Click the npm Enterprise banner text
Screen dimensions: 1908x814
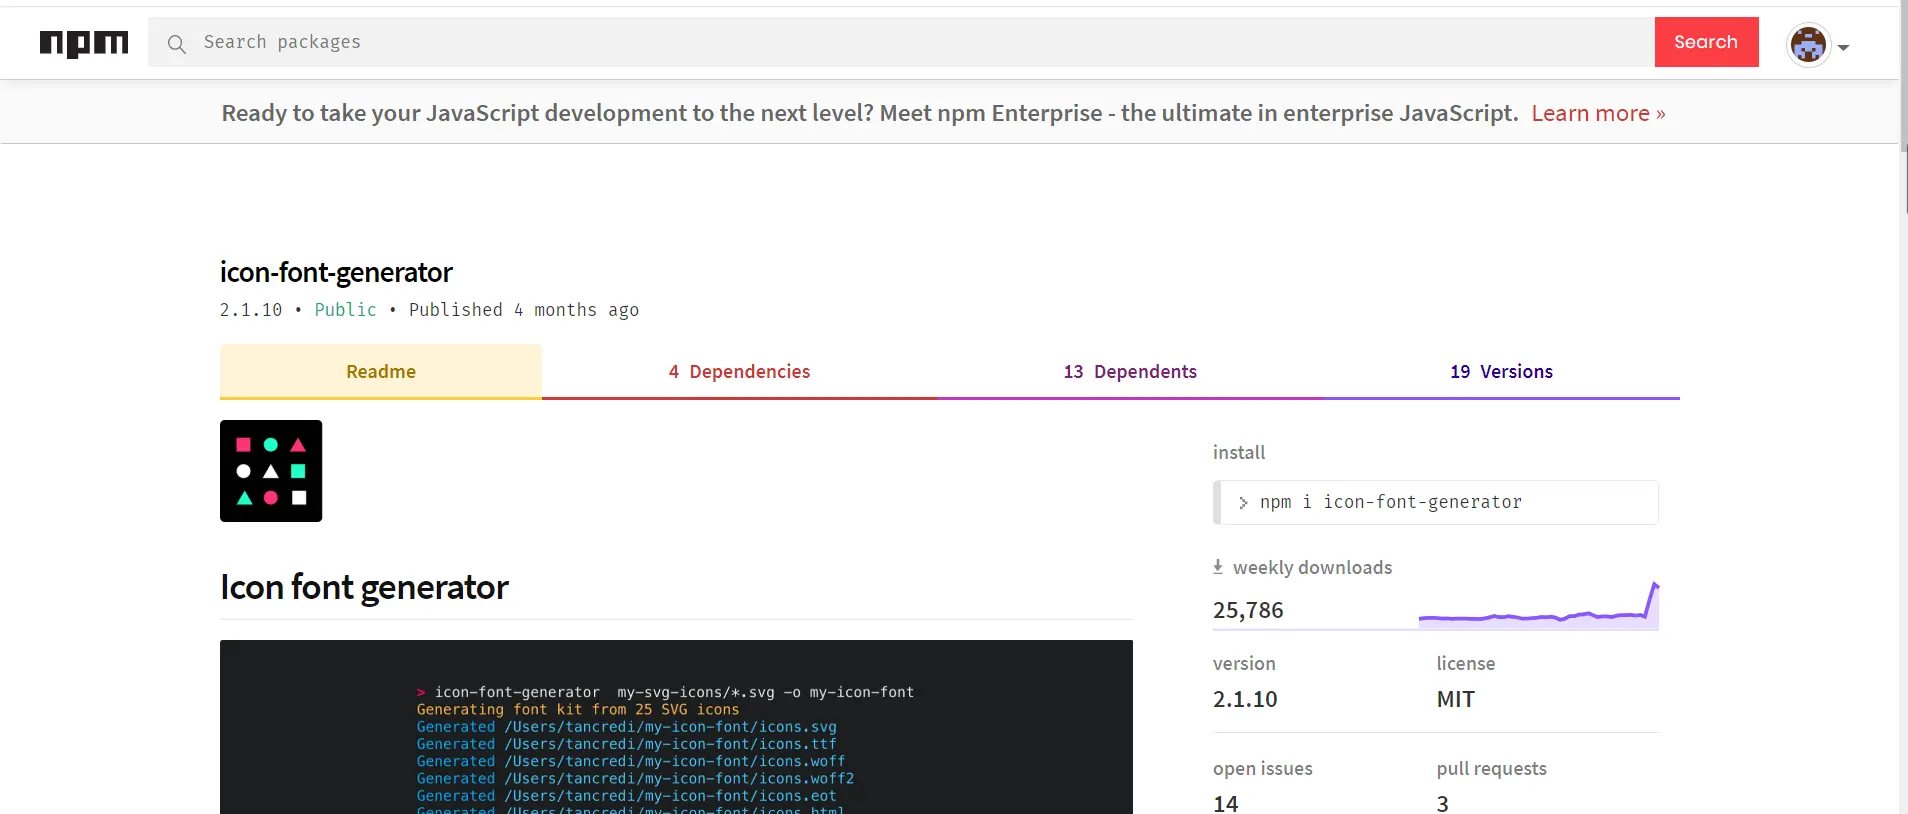[x=870, y=113]
